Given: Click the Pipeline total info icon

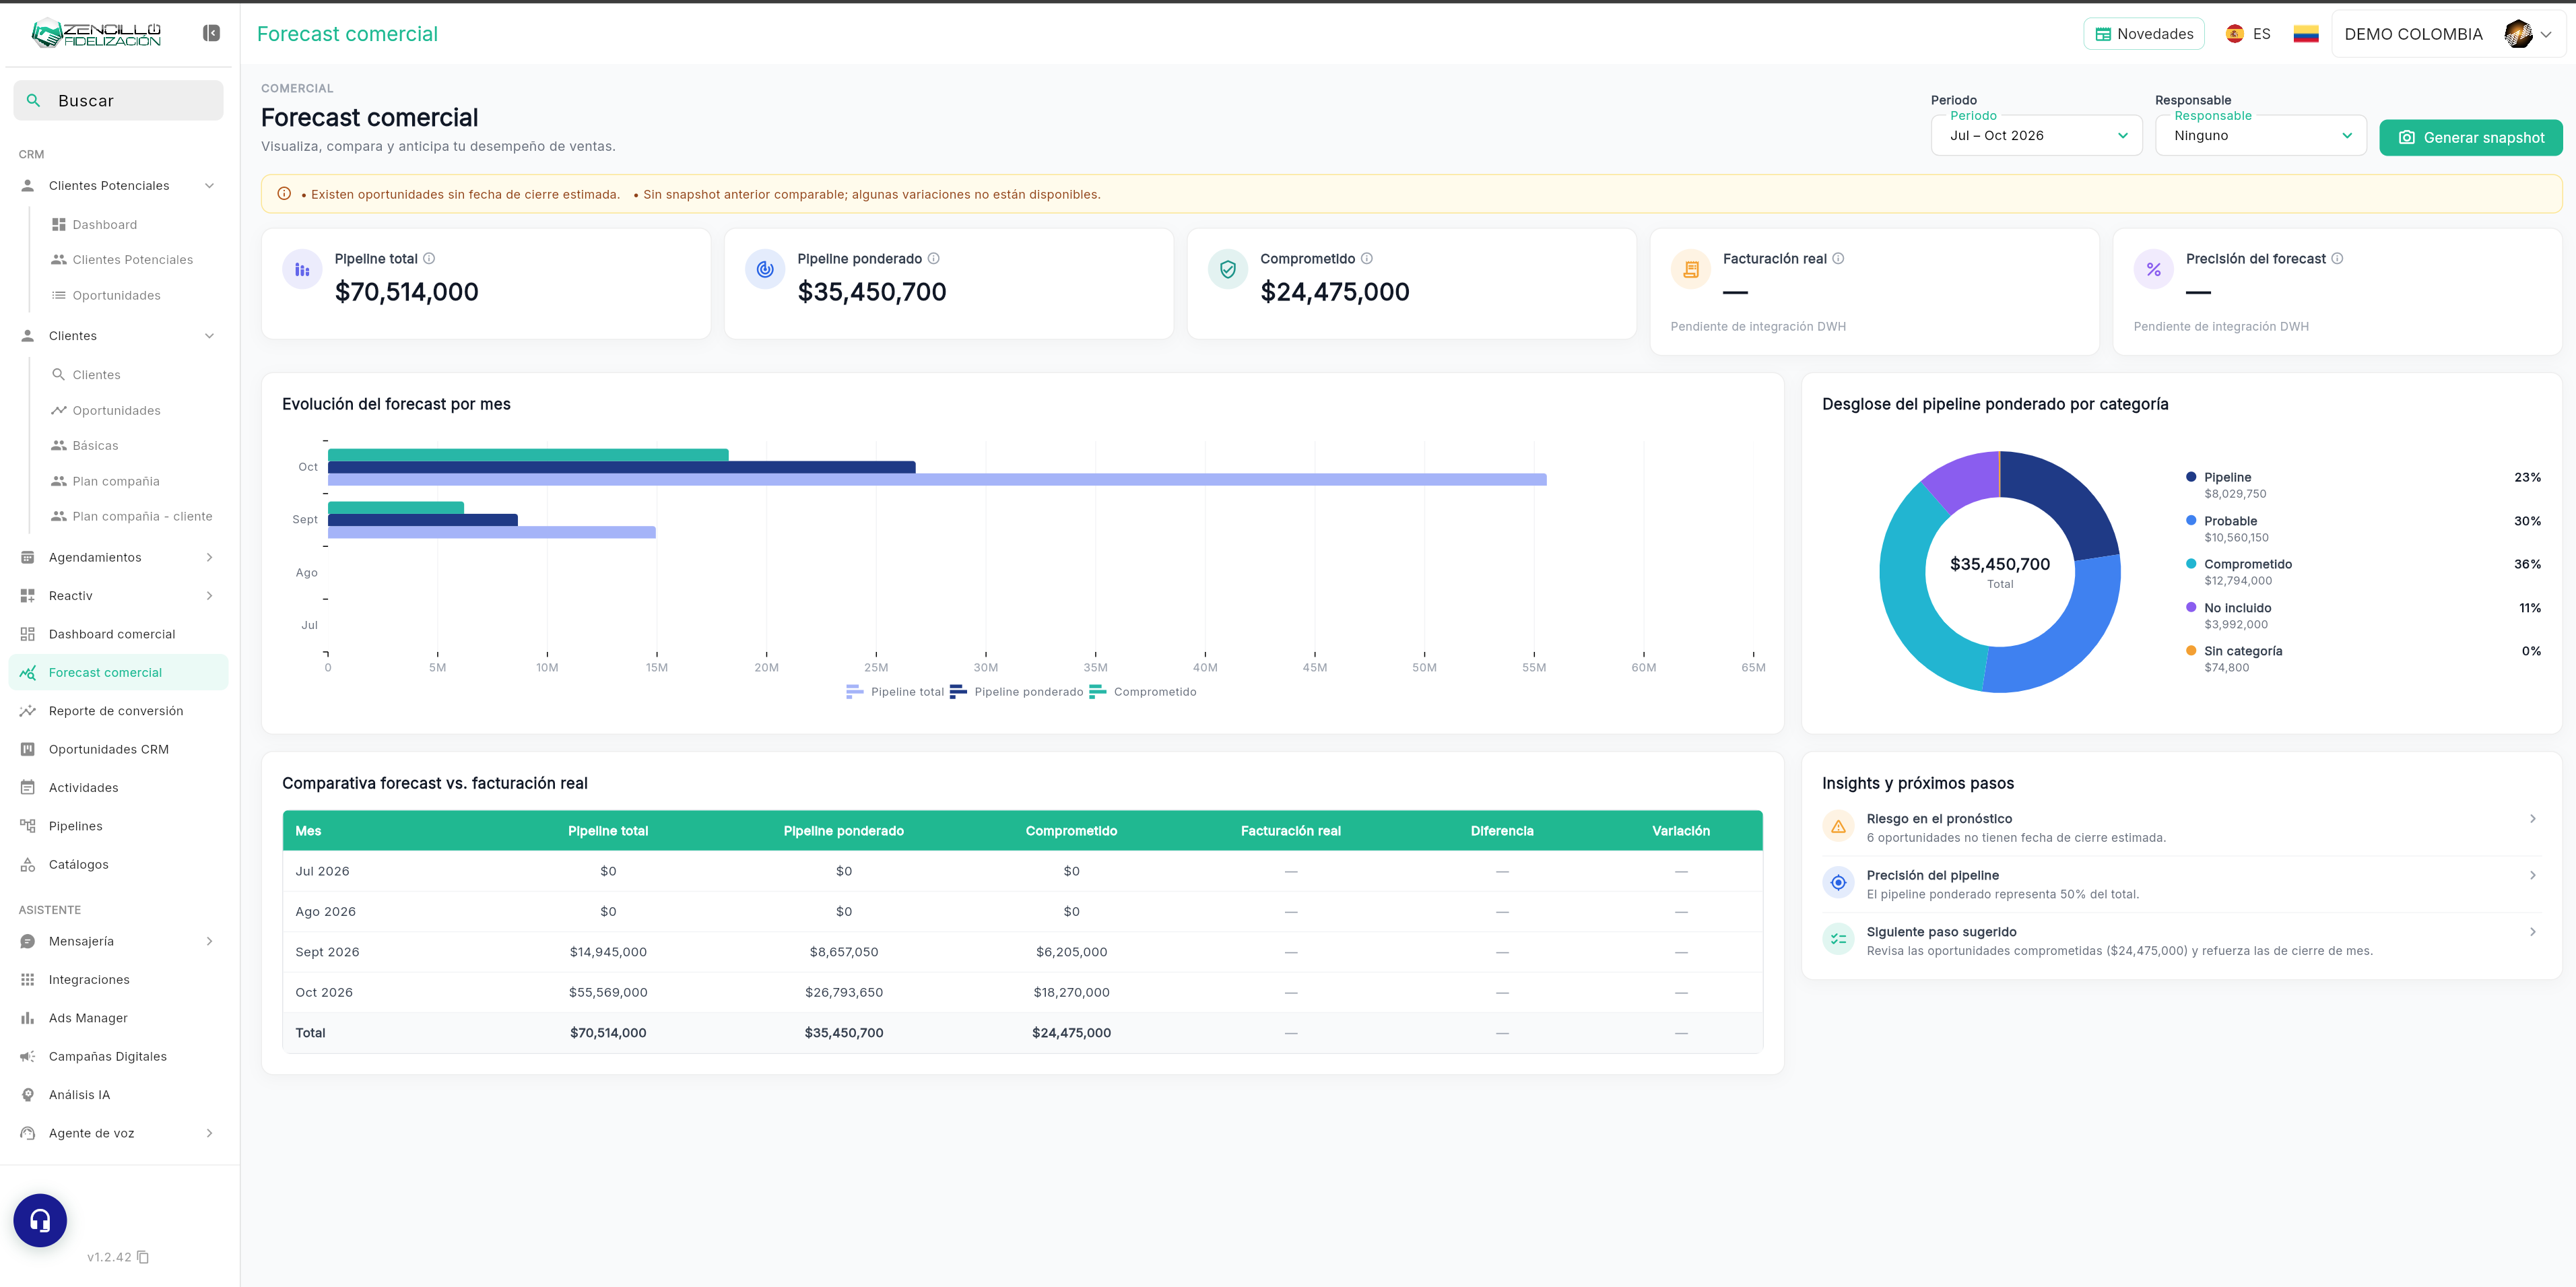Looking at the screenshot, I should click(429, 258).
